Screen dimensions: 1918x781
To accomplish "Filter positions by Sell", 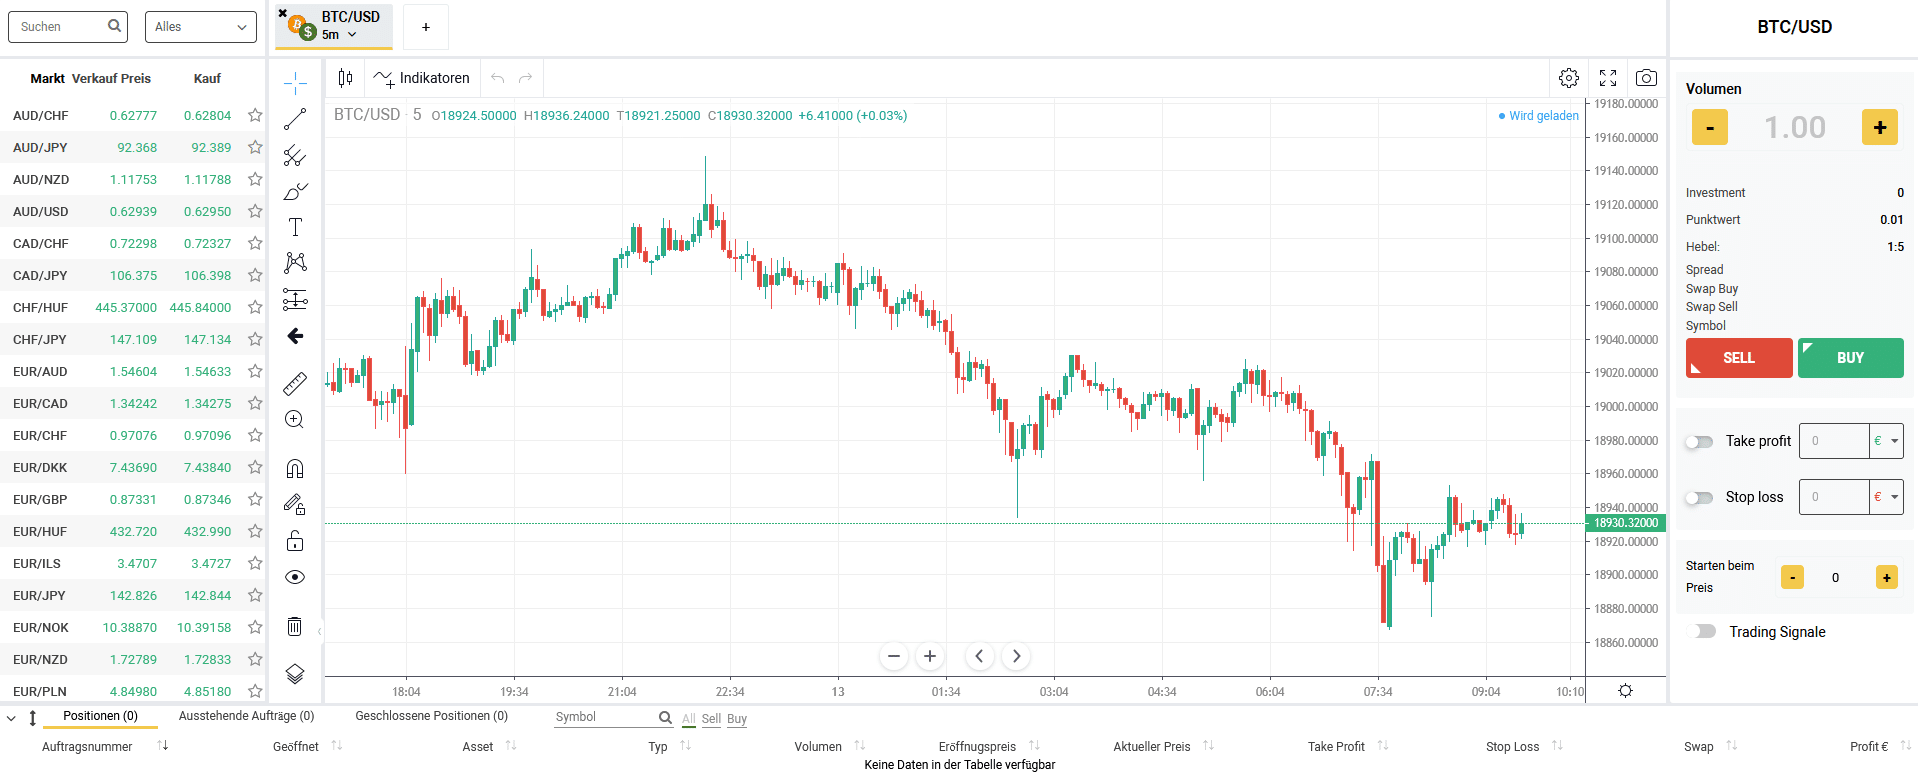I will [711, 719].
